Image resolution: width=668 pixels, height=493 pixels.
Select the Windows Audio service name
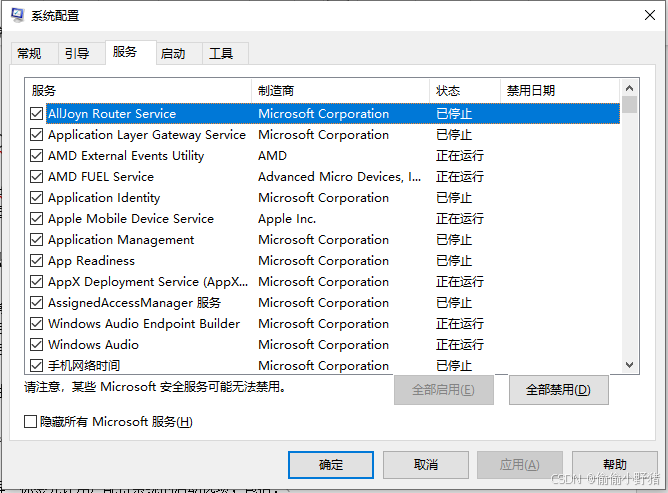(93, 345)
